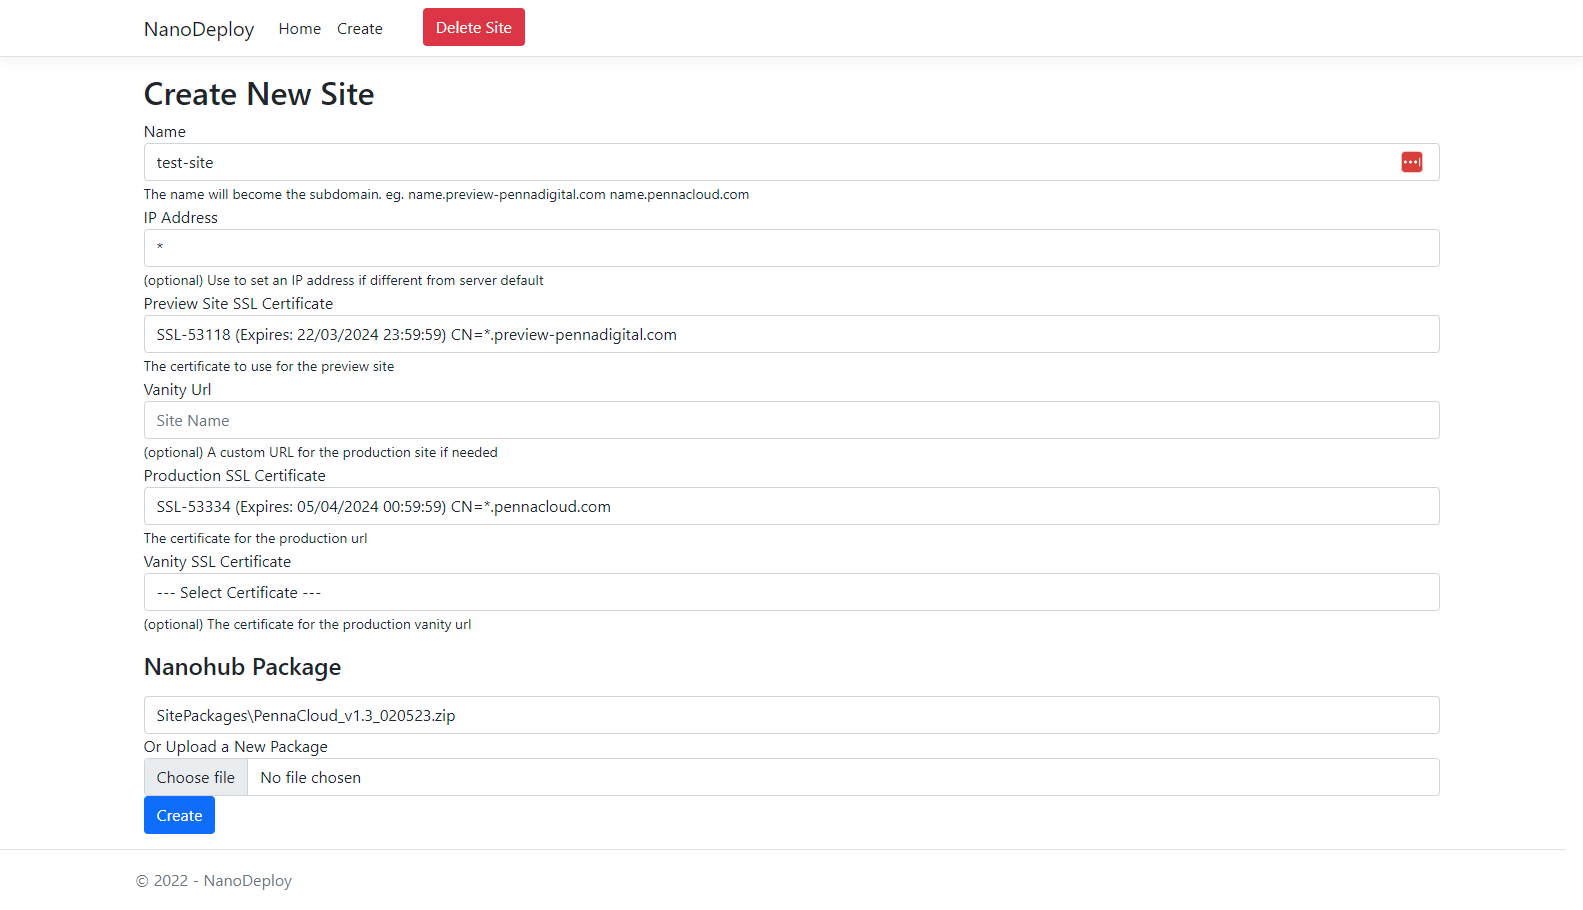The width and height of the screenshot is (1583, 910).
Task: Click the 'Vanity SSL Certificate' label text
Action: click(x=218, y=562)
